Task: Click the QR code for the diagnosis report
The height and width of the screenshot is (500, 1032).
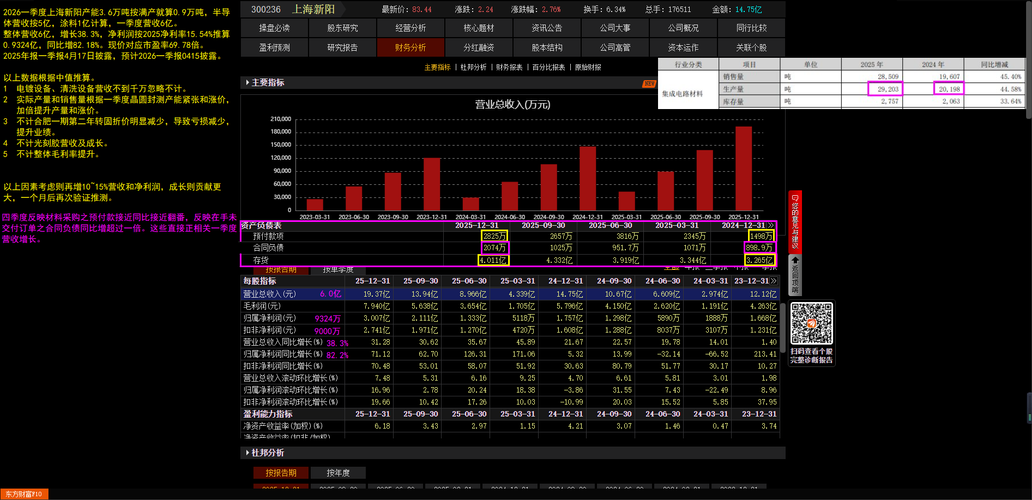Action: click(812, 324)
